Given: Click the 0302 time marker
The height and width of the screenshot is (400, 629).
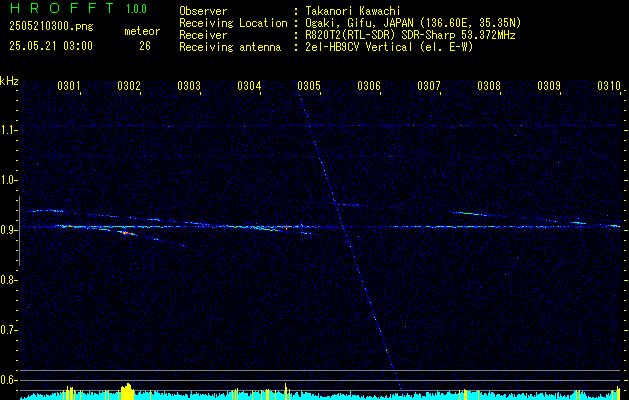Looking at the screenshot, I should tap(129, 85).
